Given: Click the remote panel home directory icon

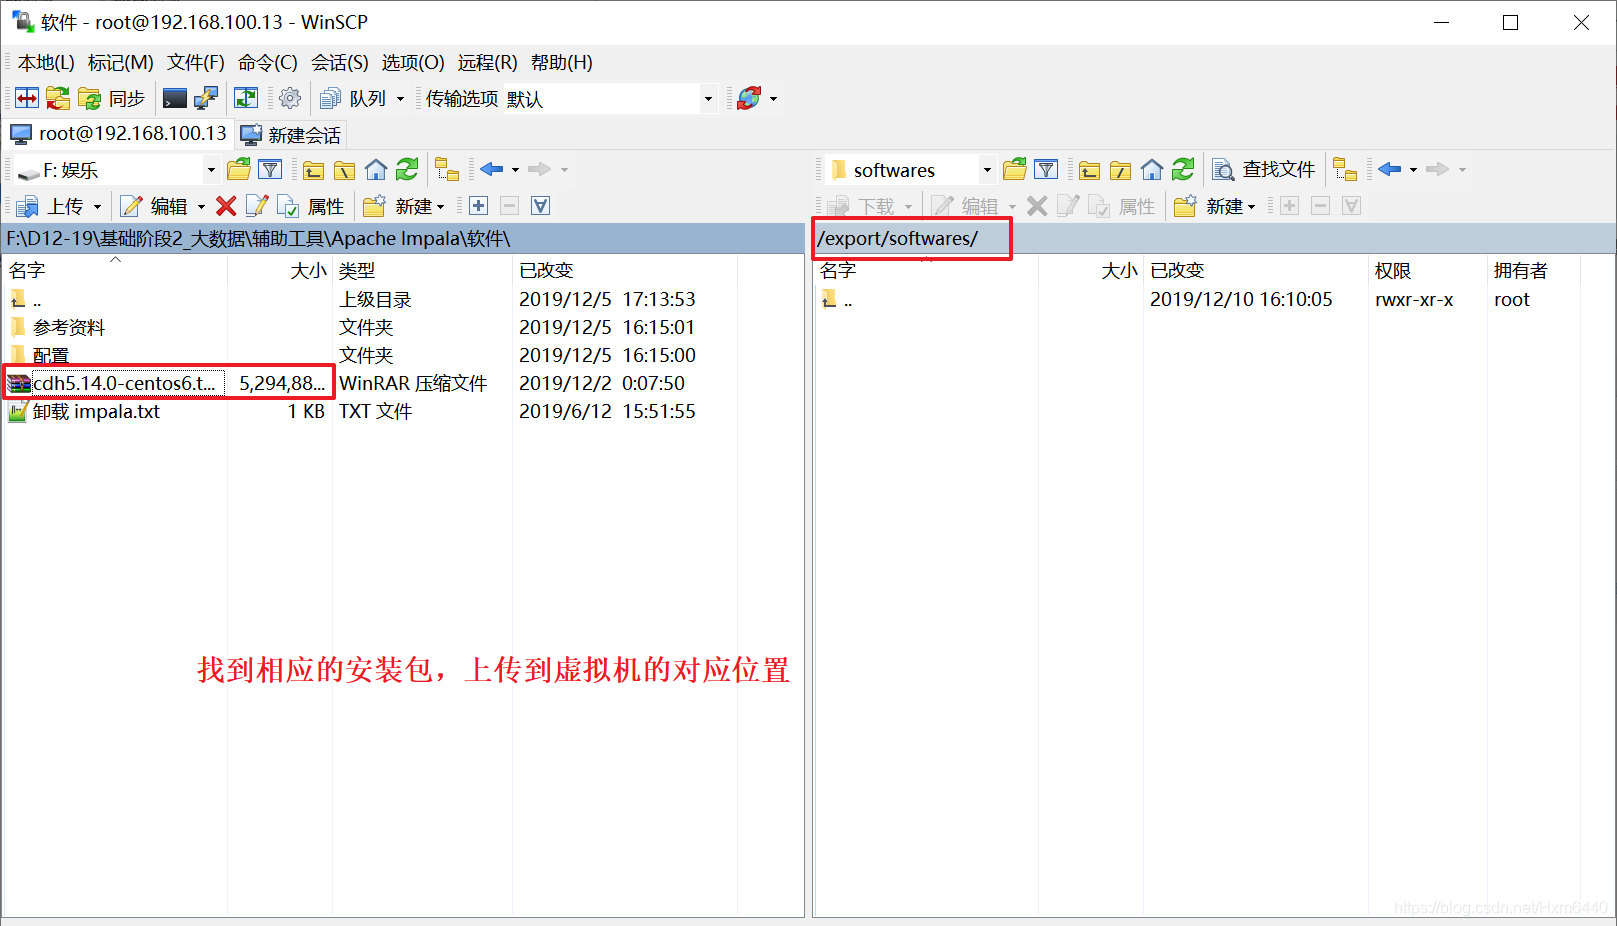Looking at the screenshot, I should click(x=1152, y=169).
